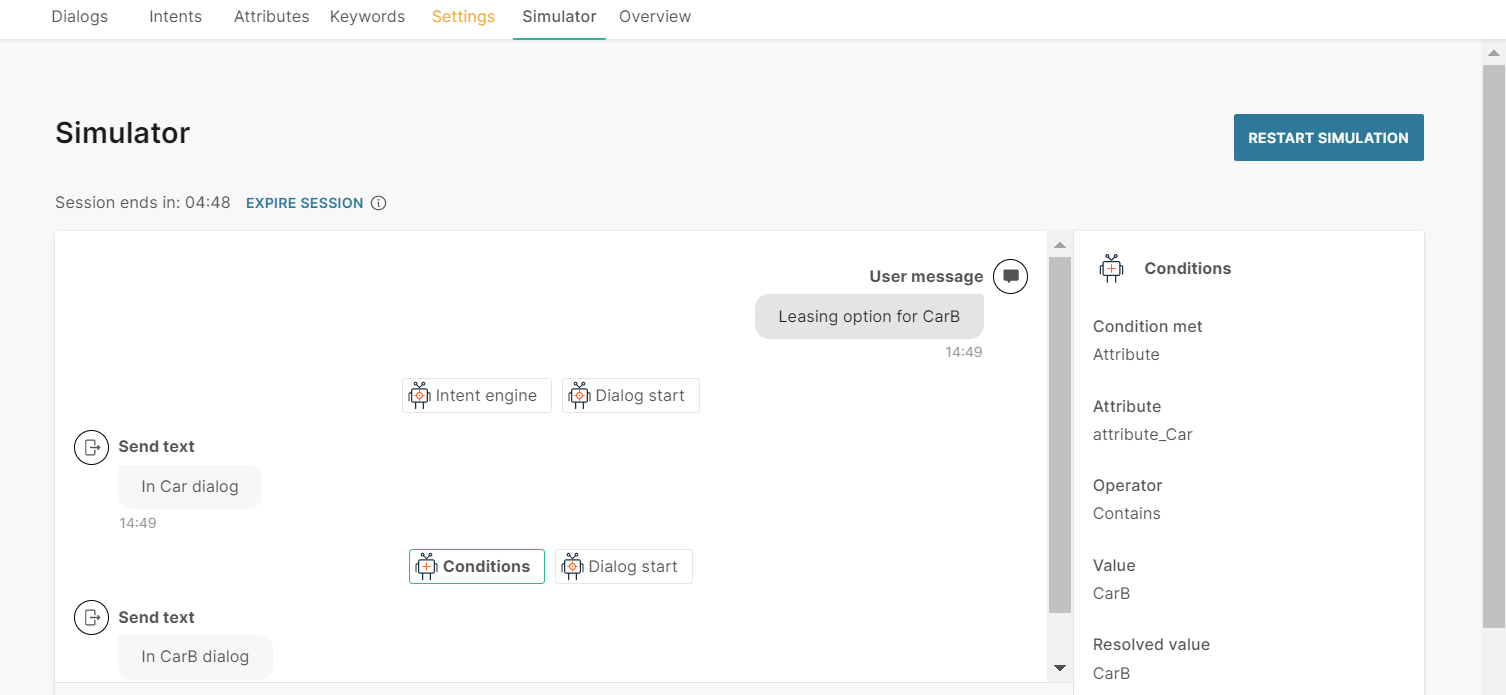Select the 'Leasing option for CarB' message bubble
This screenshot has height=695, width=1506.
(868, 317)
